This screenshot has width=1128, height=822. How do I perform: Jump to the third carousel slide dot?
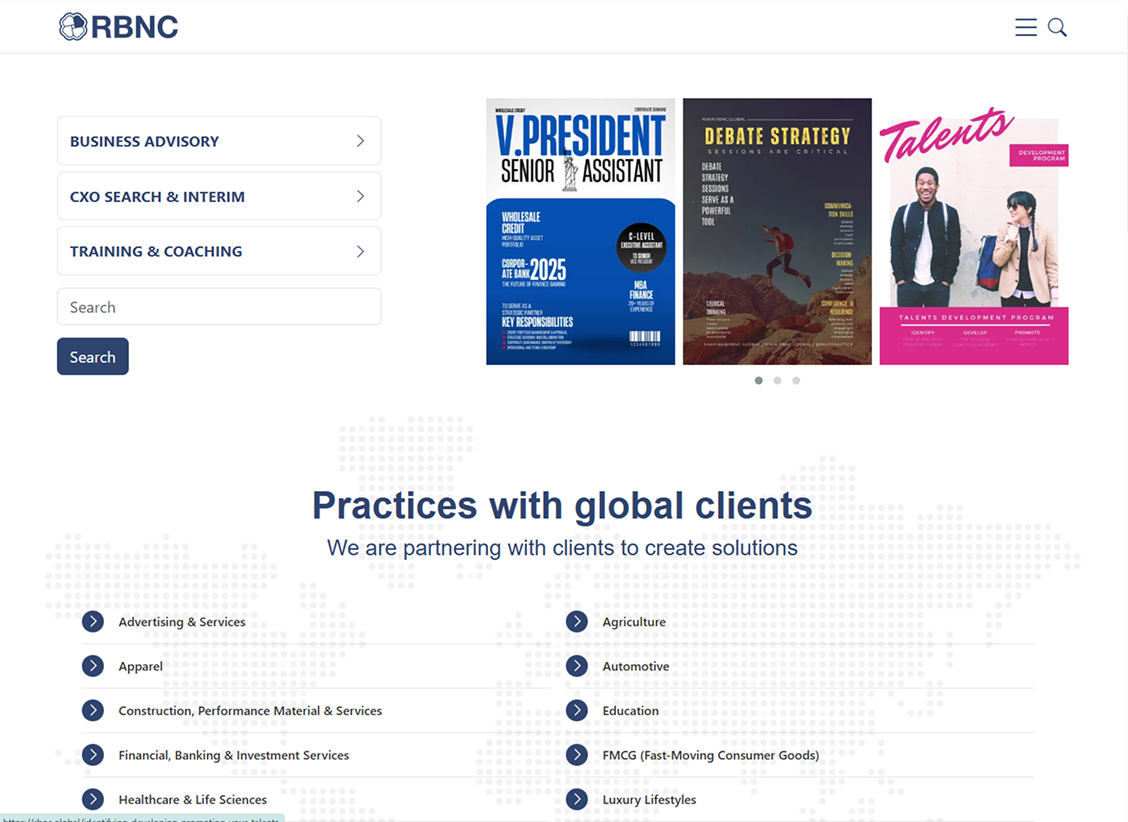[796, 381]
